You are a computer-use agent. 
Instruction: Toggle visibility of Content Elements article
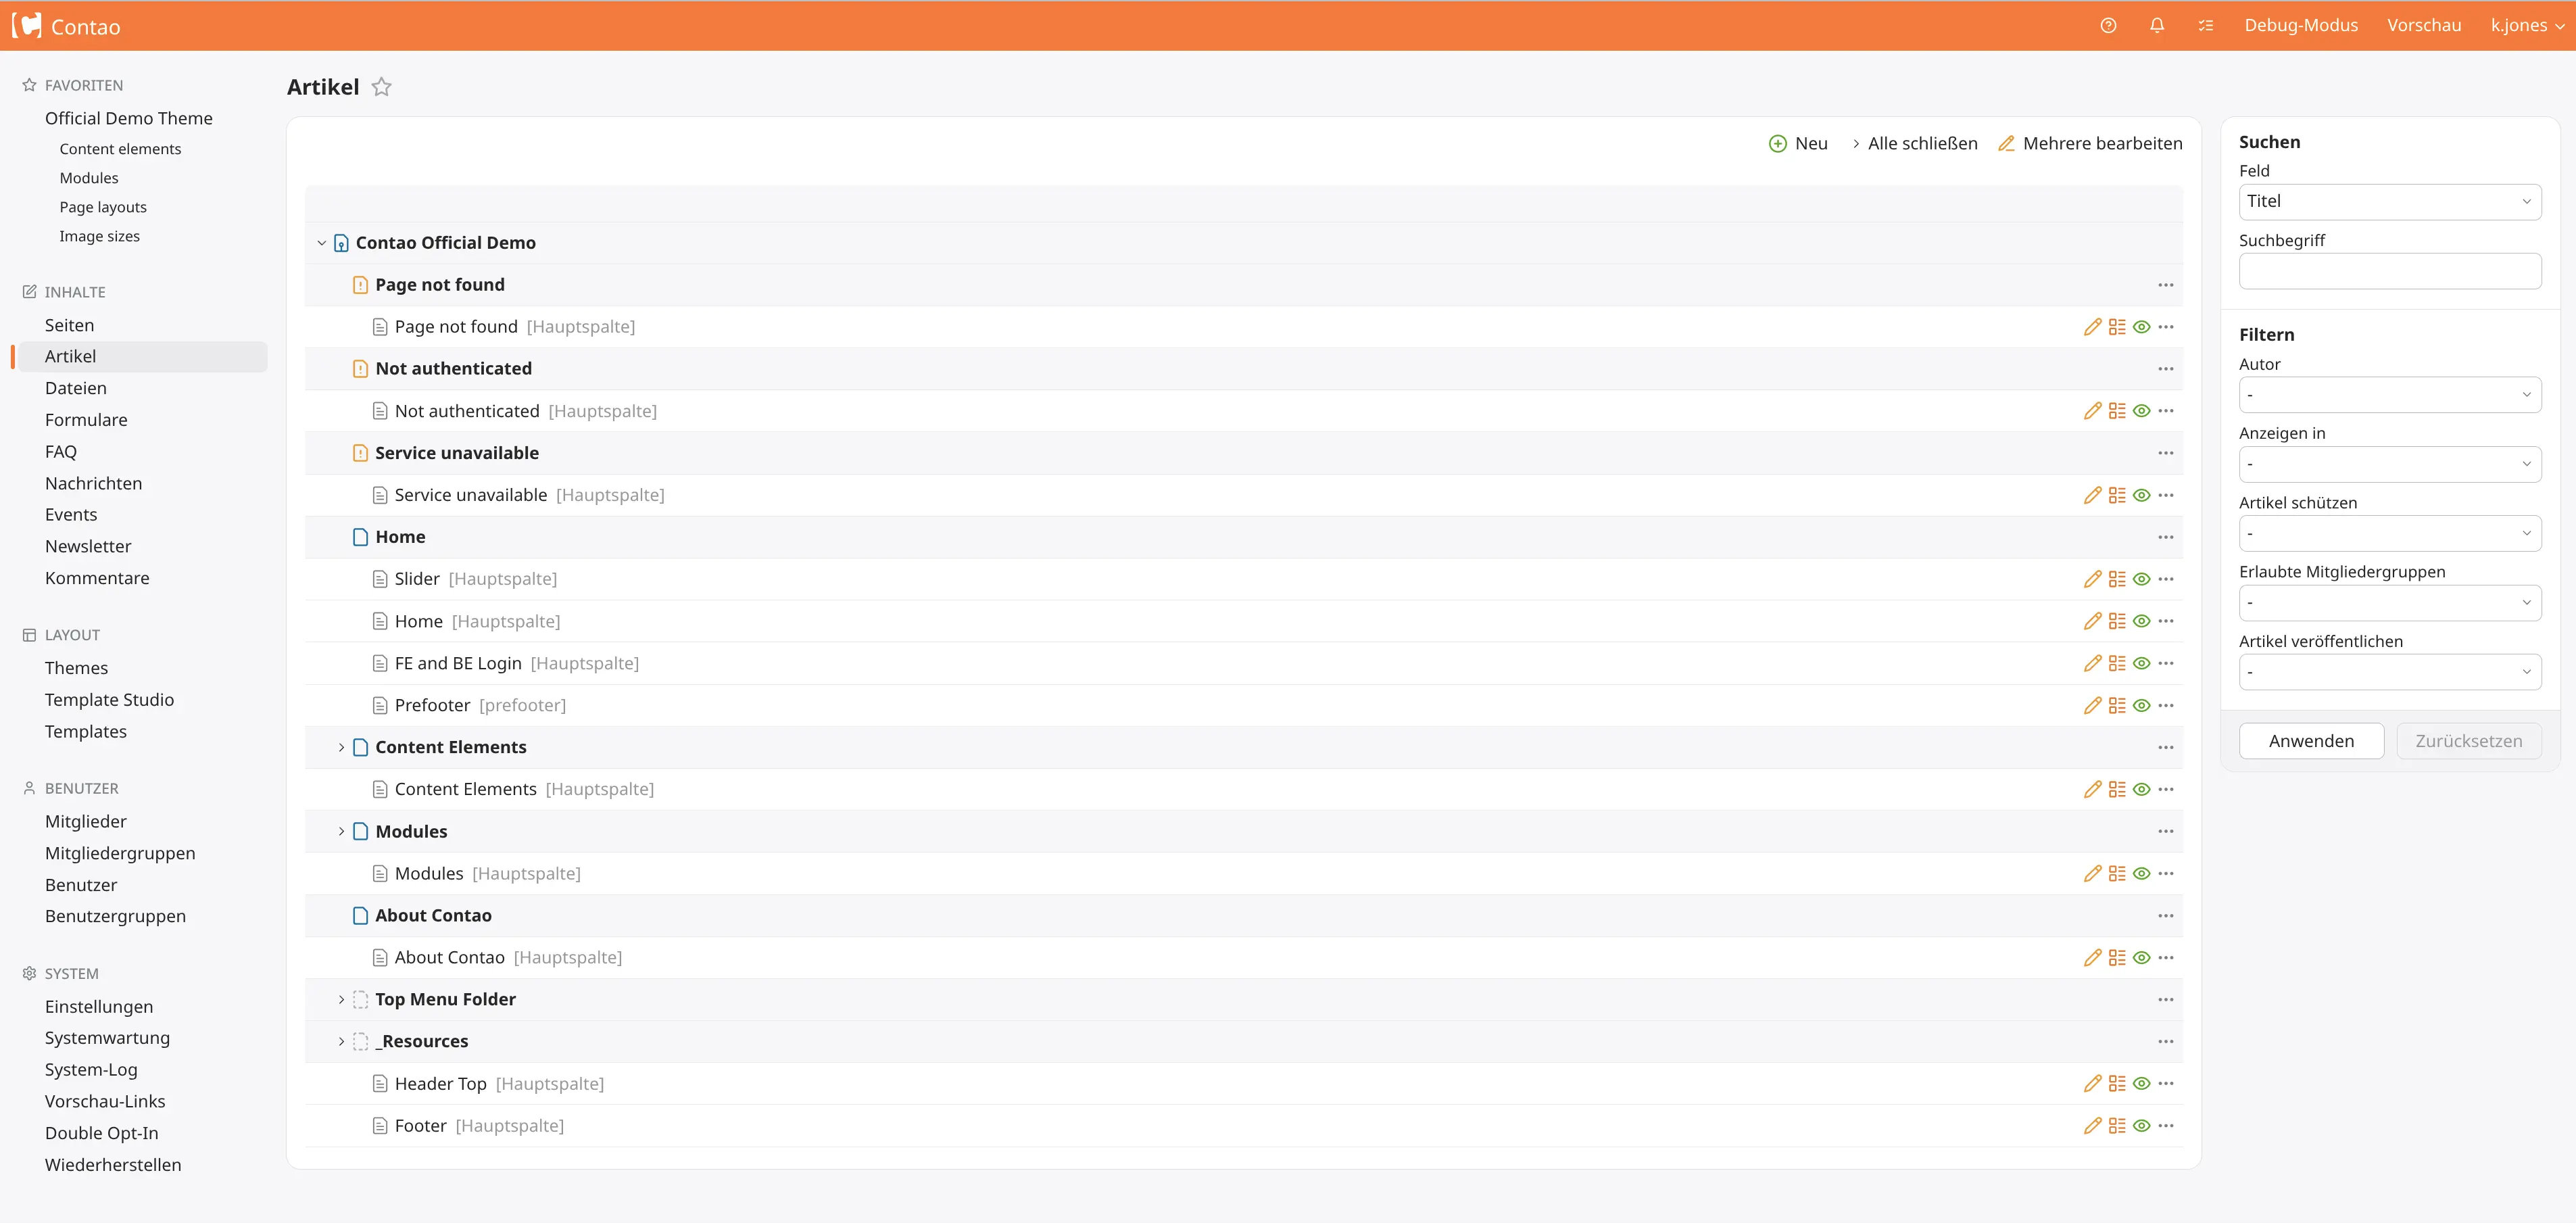pos(2141,789)
